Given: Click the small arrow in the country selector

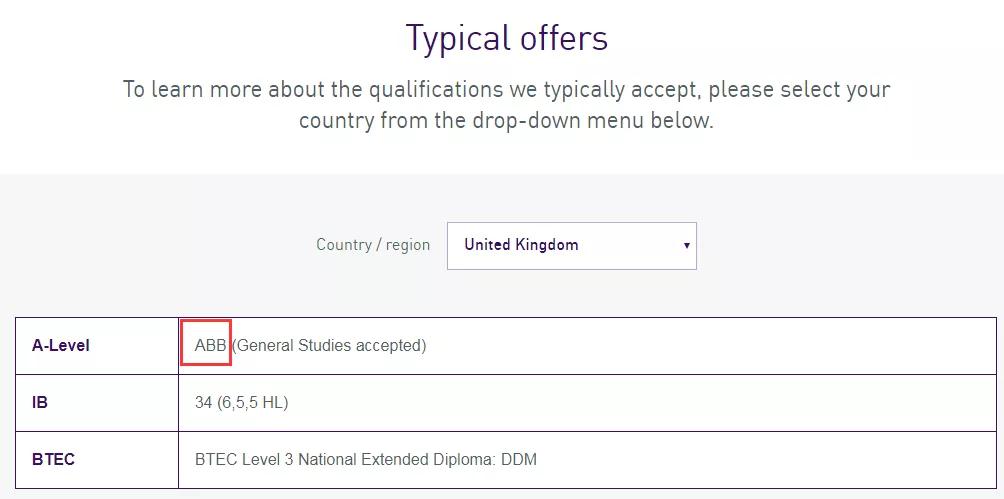Looking at the screenshot, I should tap(686, 245).
